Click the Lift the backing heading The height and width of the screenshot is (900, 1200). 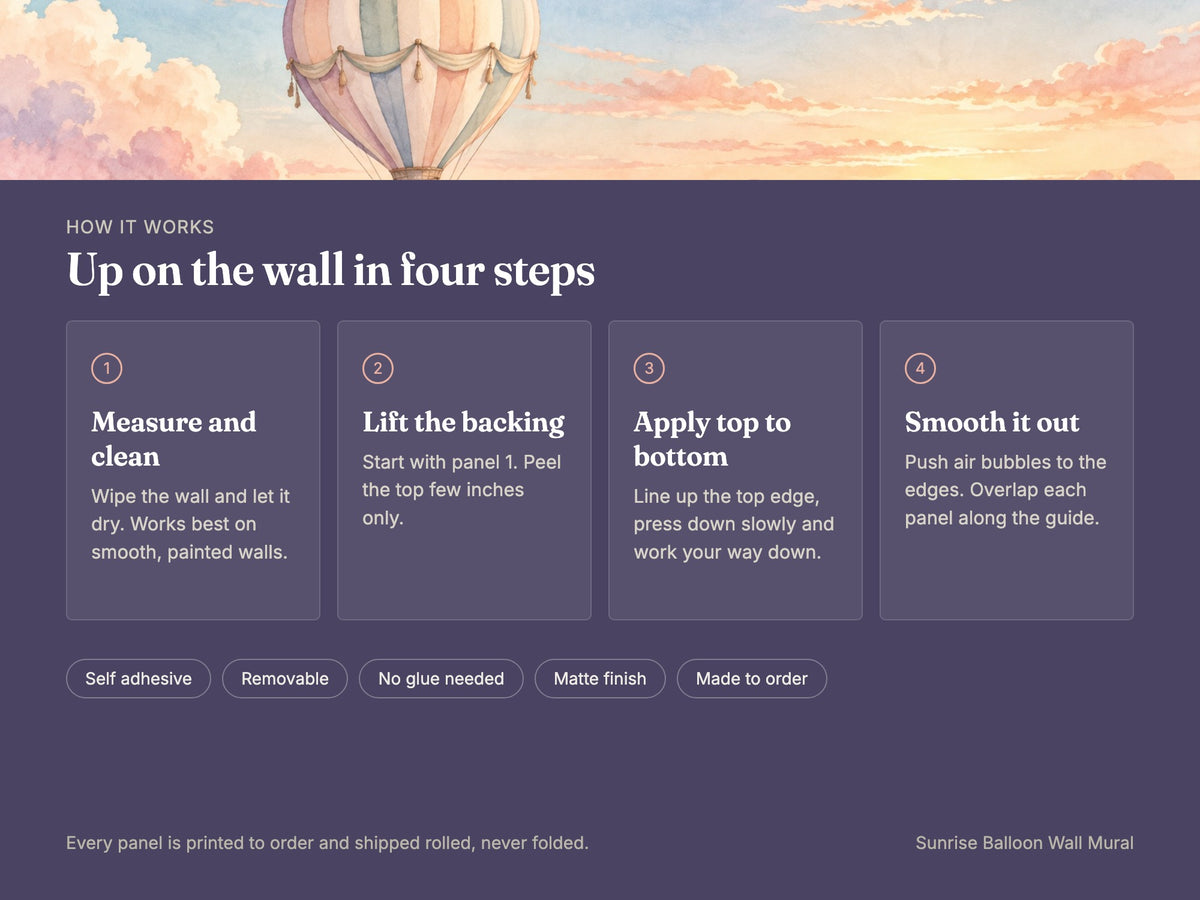click(x=464, y=422)
